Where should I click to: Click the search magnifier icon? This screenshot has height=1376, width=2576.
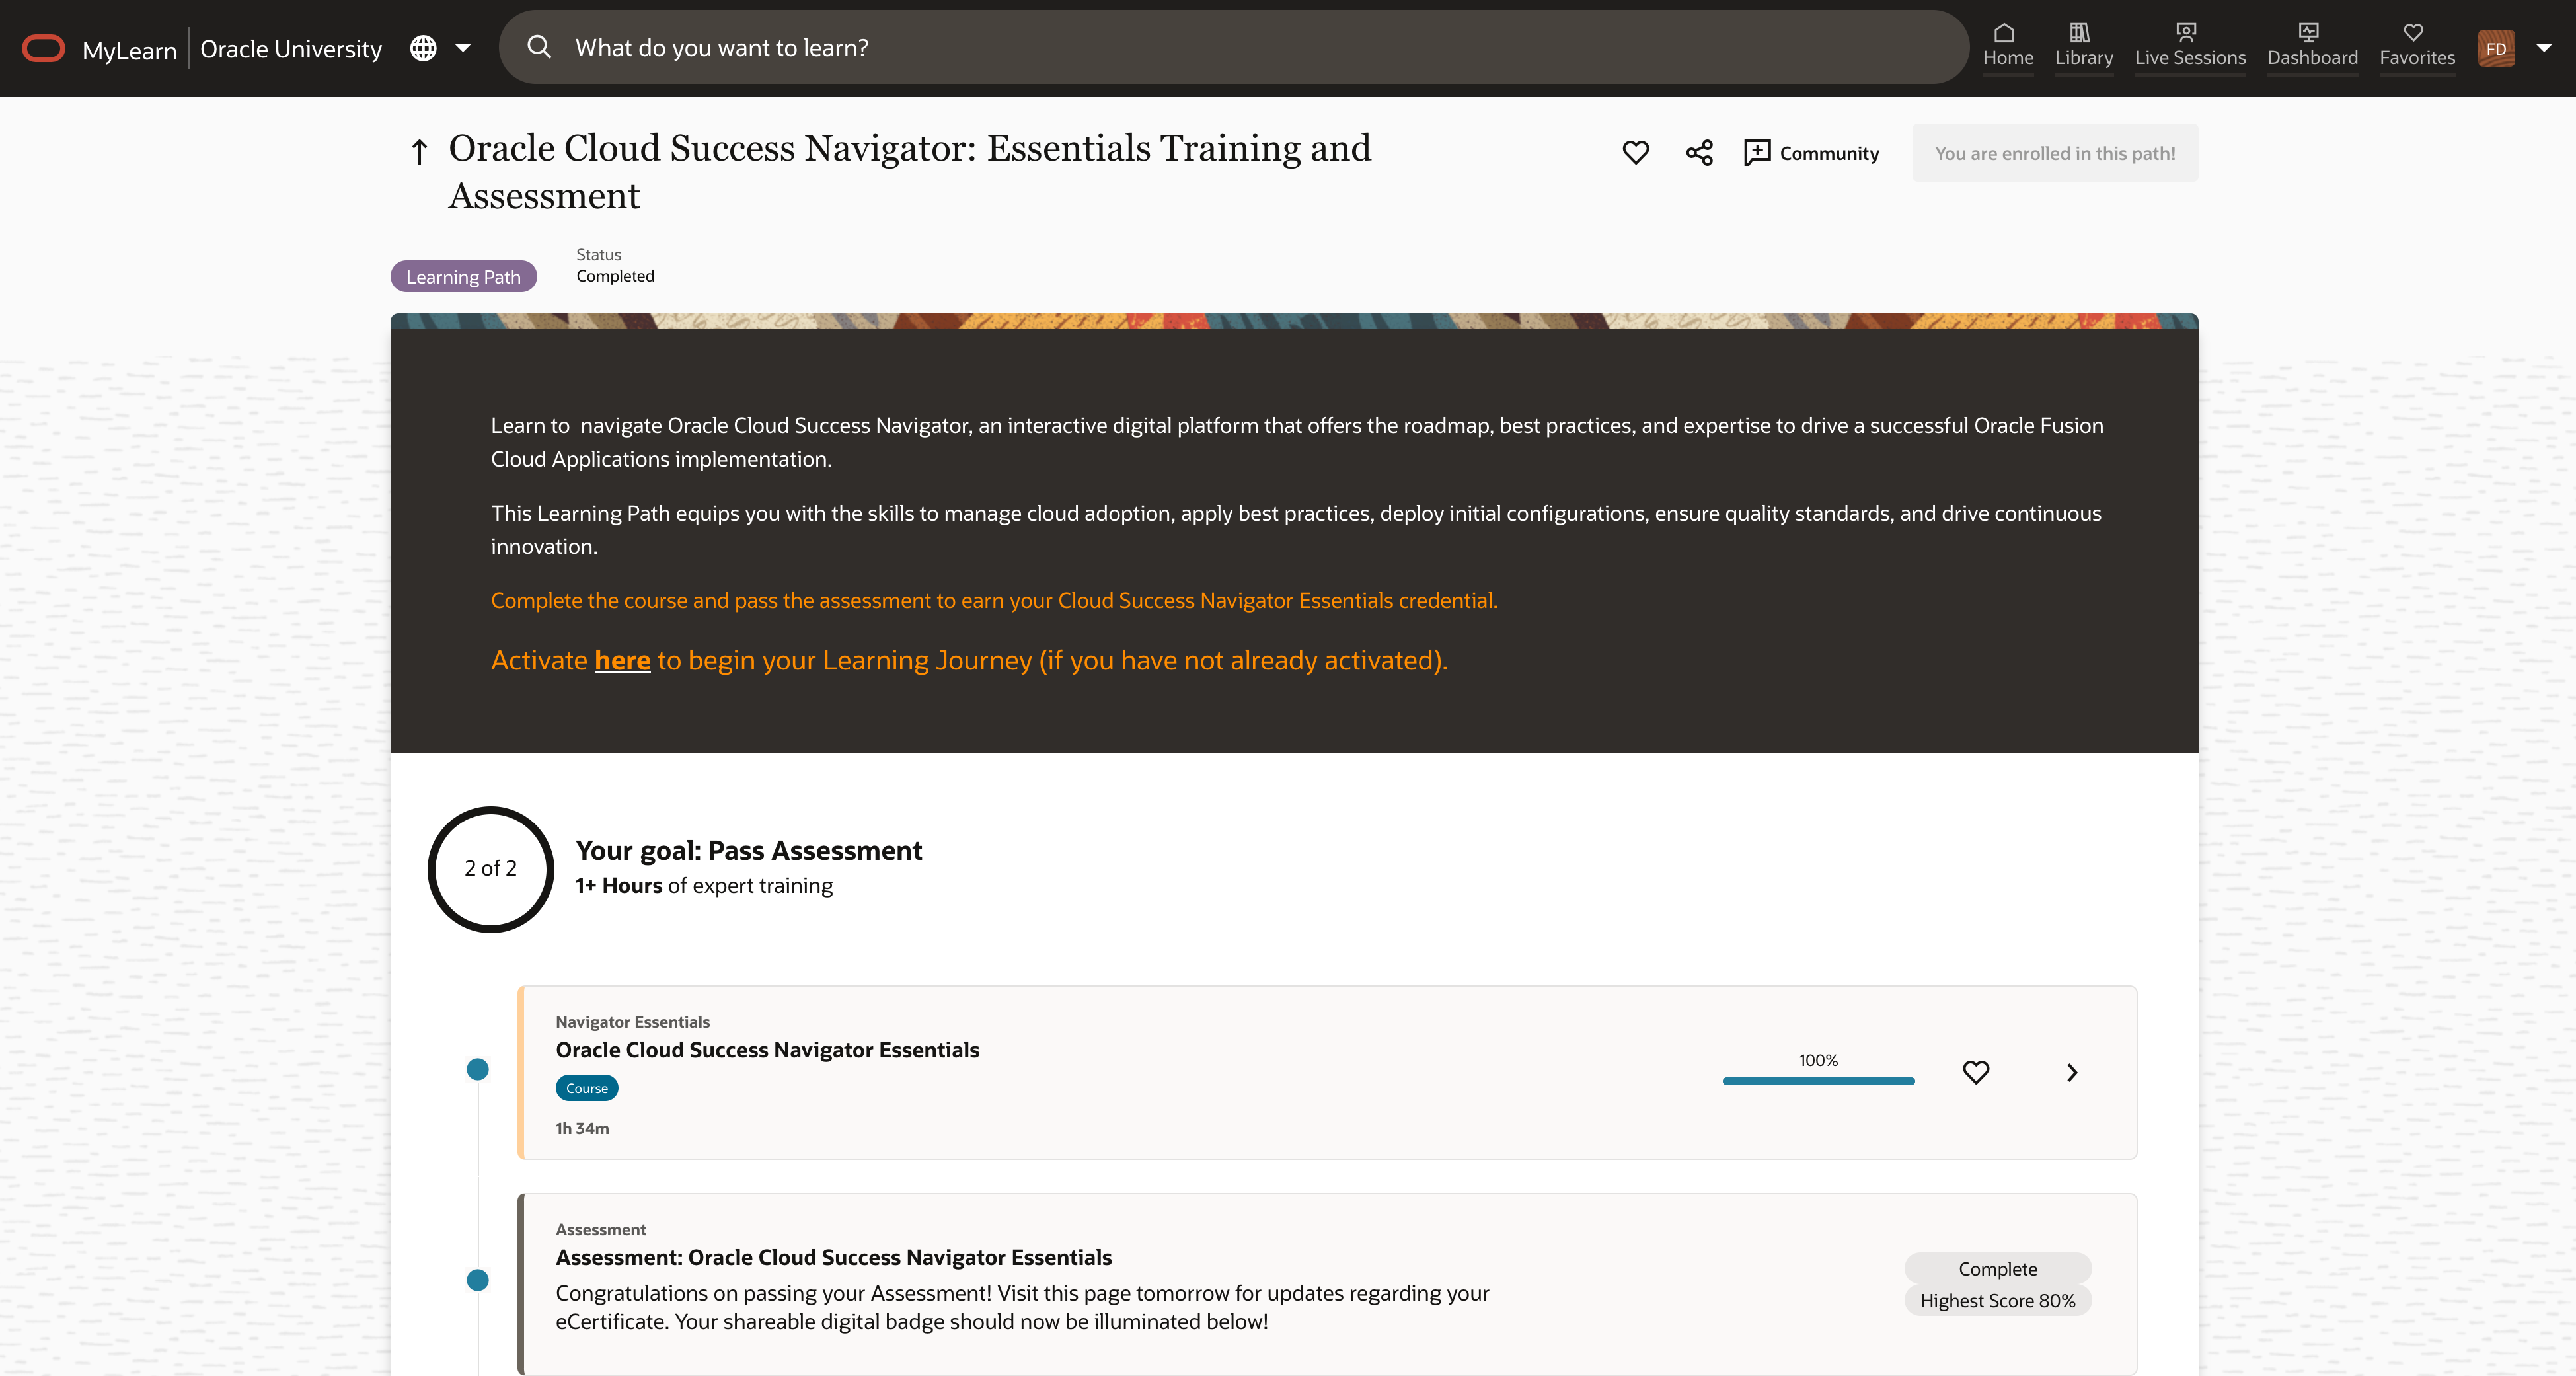(539, 47)
